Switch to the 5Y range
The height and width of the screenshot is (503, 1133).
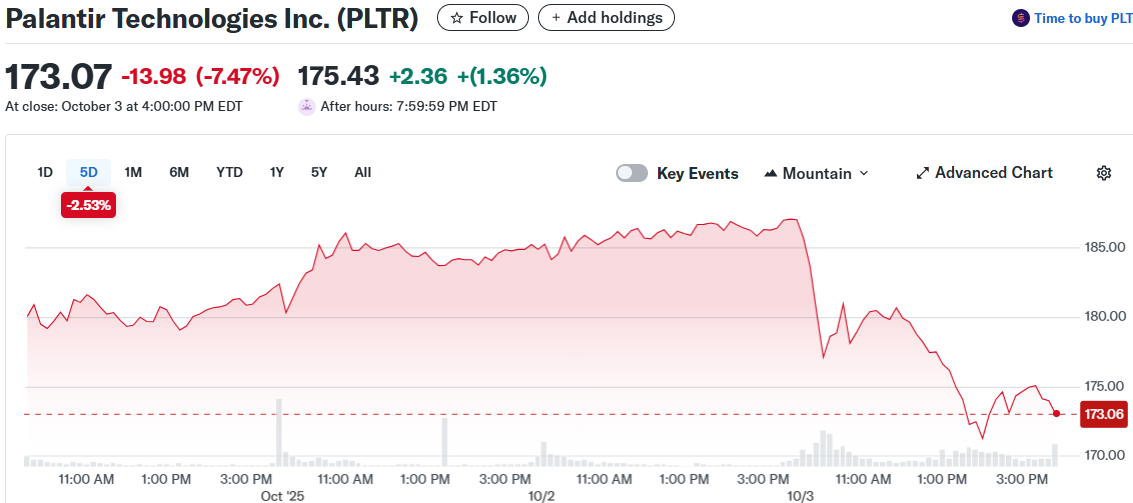click(319, 172)
